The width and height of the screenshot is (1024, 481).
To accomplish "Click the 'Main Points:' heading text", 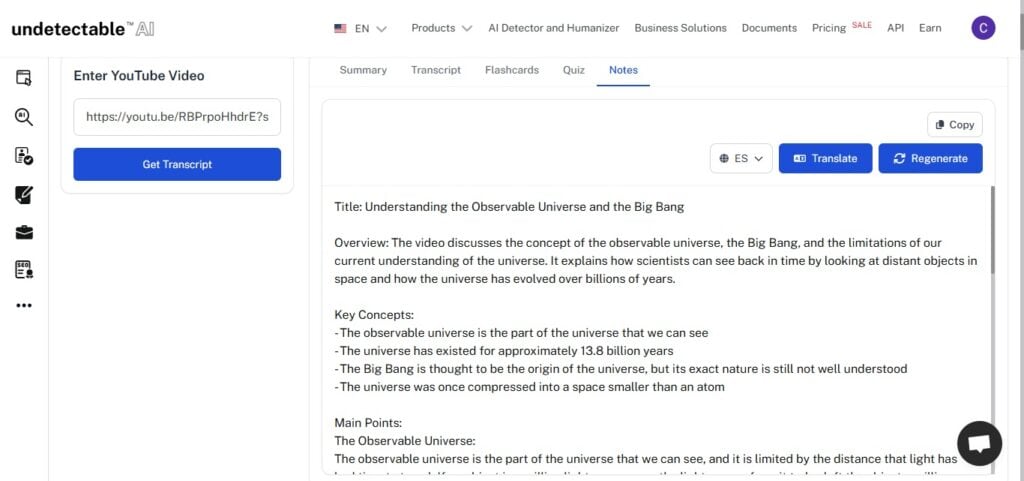I will tap(368, 422).
